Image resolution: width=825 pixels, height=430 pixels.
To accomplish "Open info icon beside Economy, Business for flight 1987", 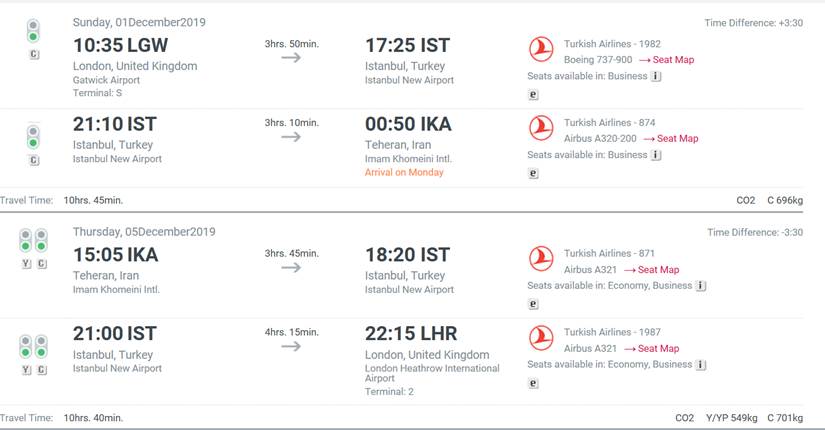I will click(x=700, y=365).
